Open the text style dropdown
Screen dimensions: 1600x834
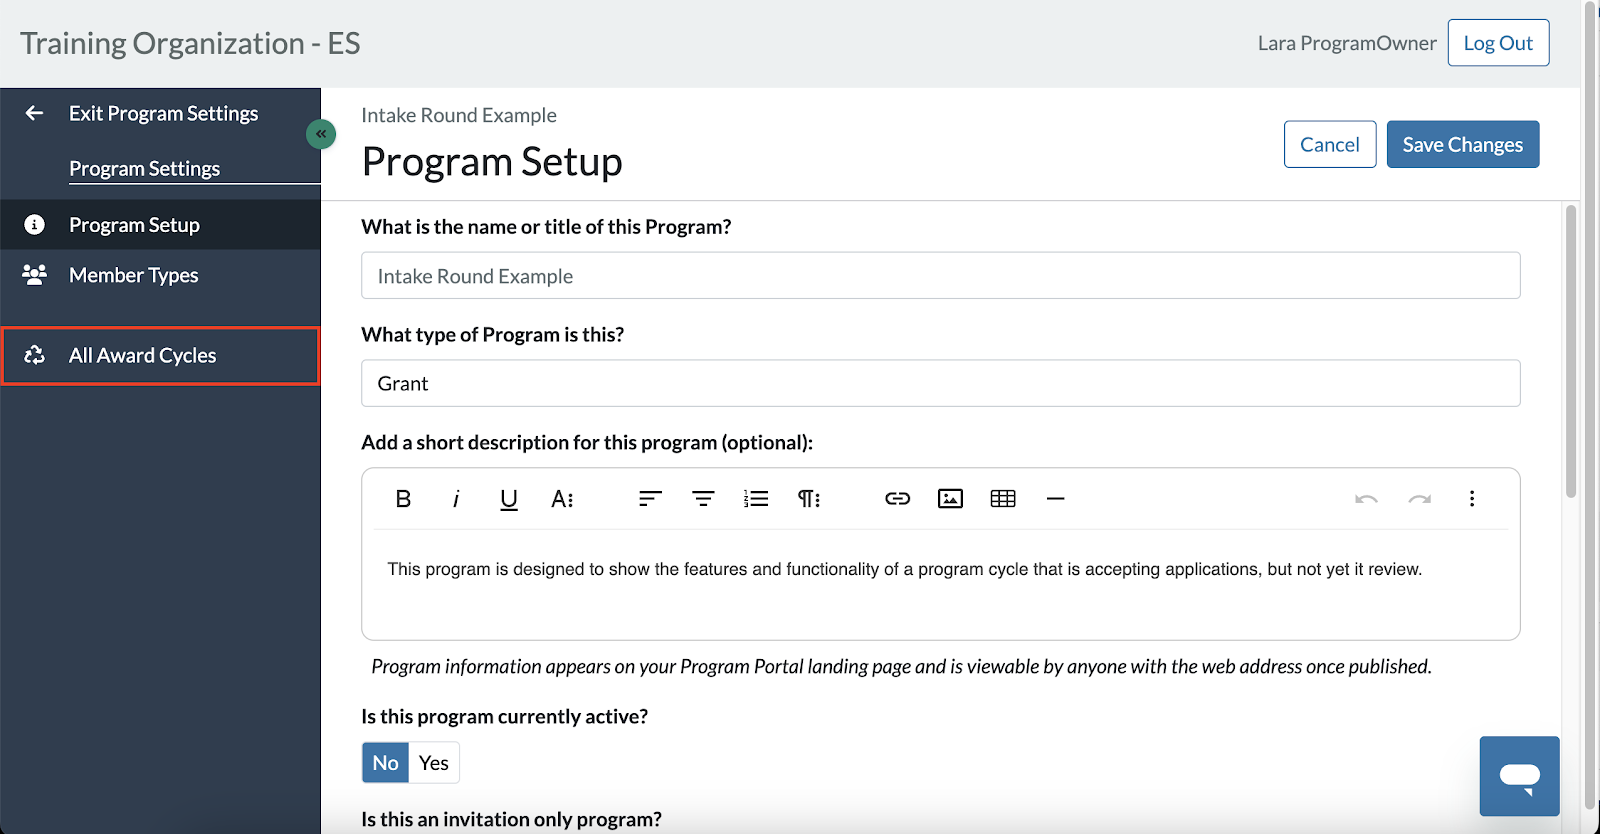click(x=562, y=499)
